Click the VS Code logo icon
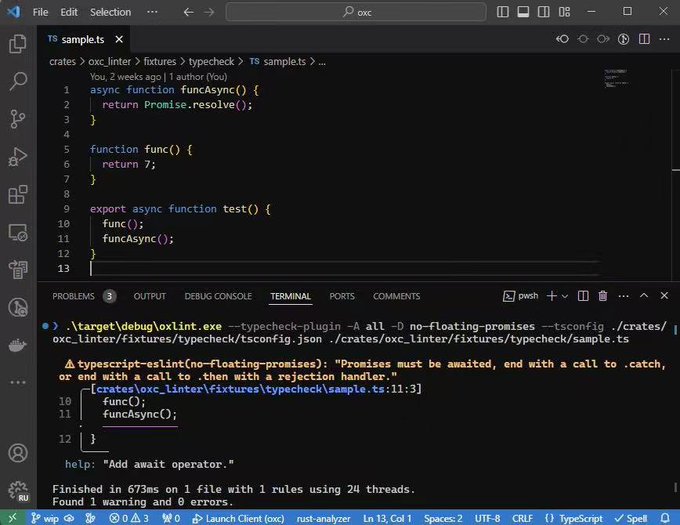Image resolution: width=680 pixels, height=525 pixels. click(x=13, y=12)
